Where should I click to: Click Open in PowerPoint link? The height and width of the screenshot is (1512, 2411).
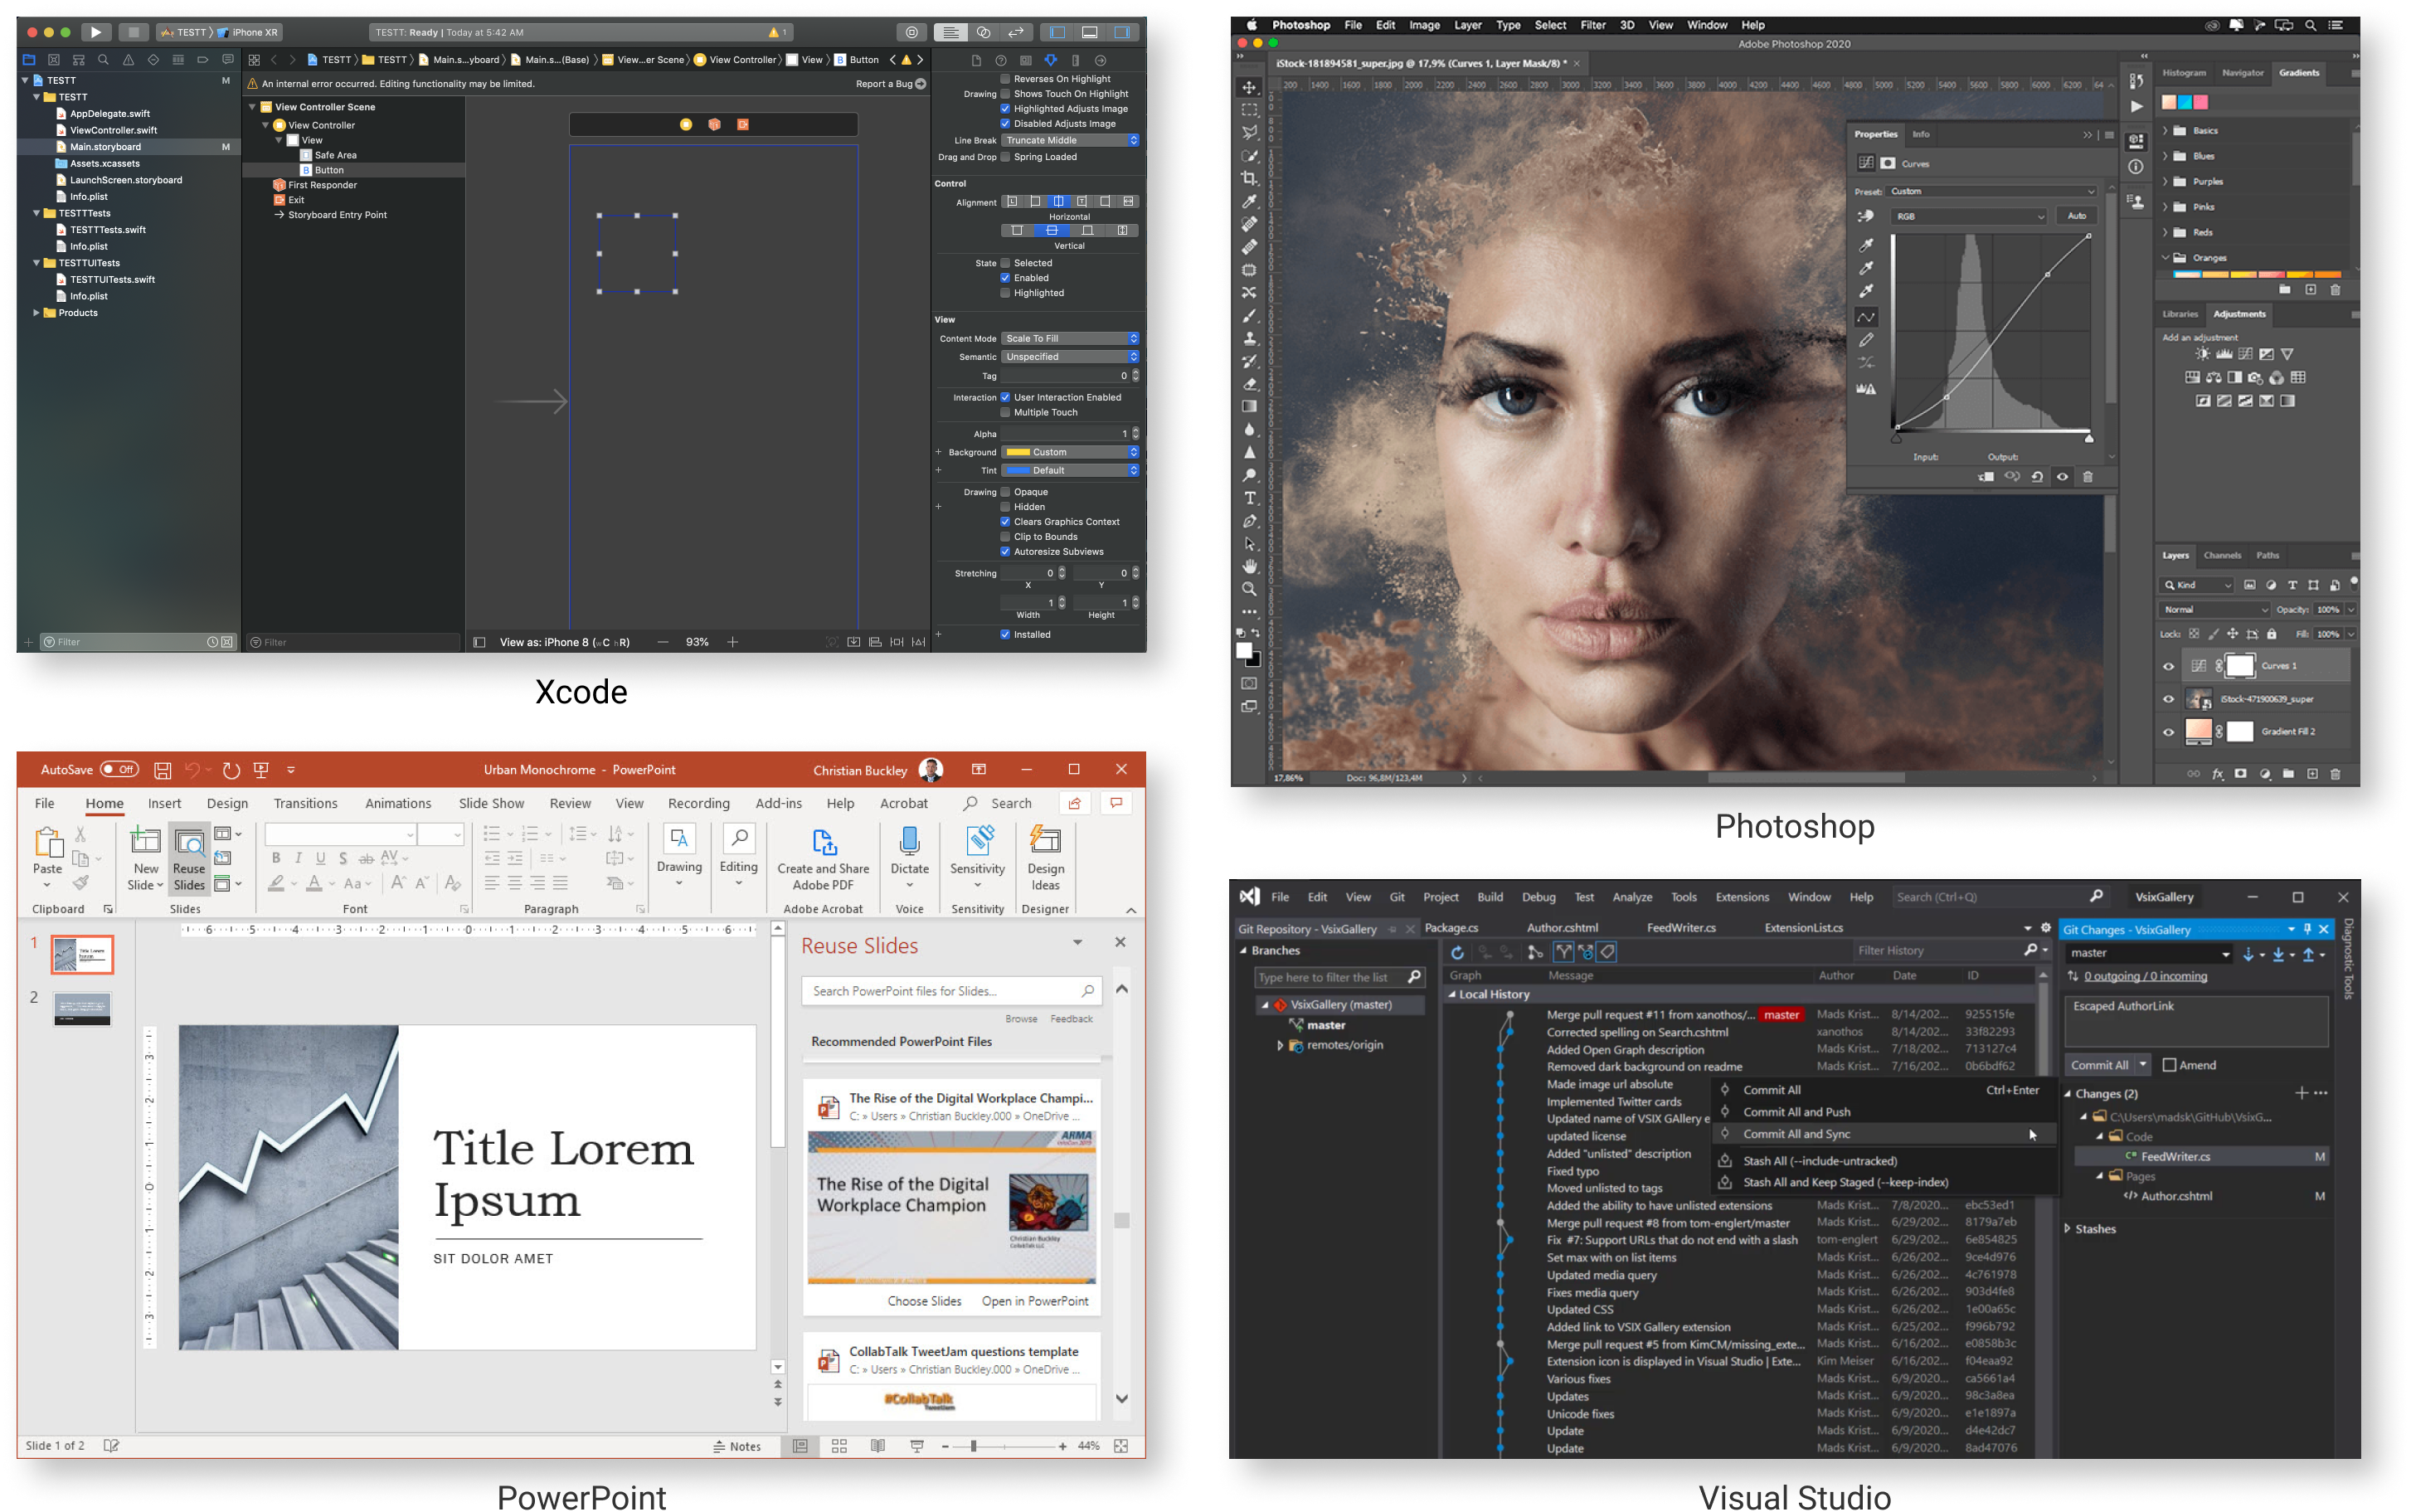1035,1301
